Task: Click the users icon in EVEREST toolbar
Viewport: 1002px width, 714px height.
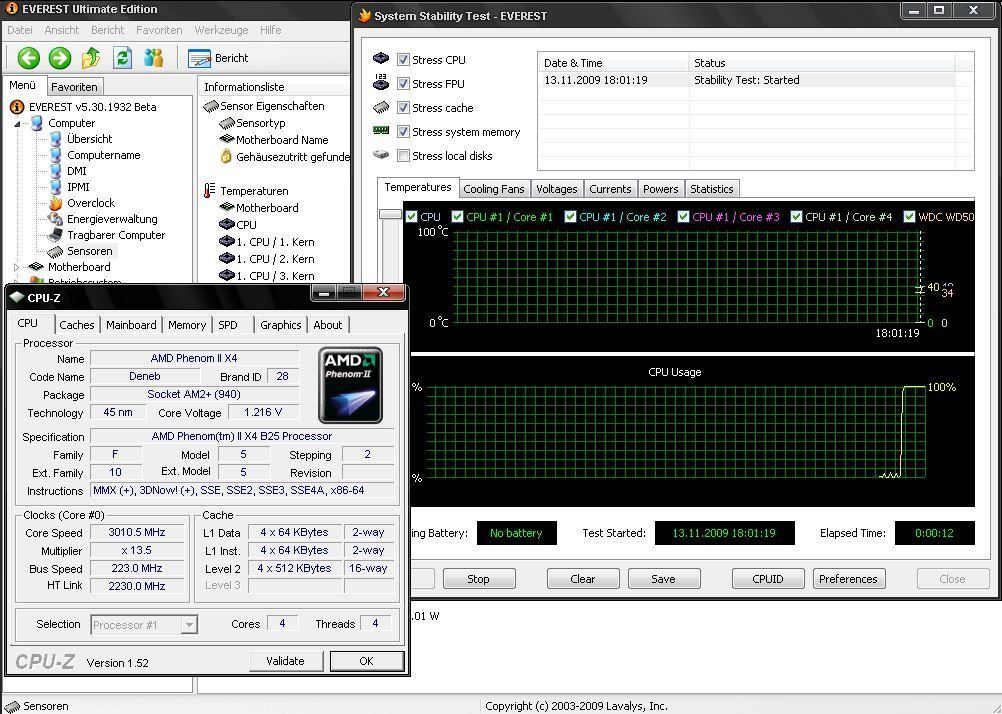Action: coord(153,58)
